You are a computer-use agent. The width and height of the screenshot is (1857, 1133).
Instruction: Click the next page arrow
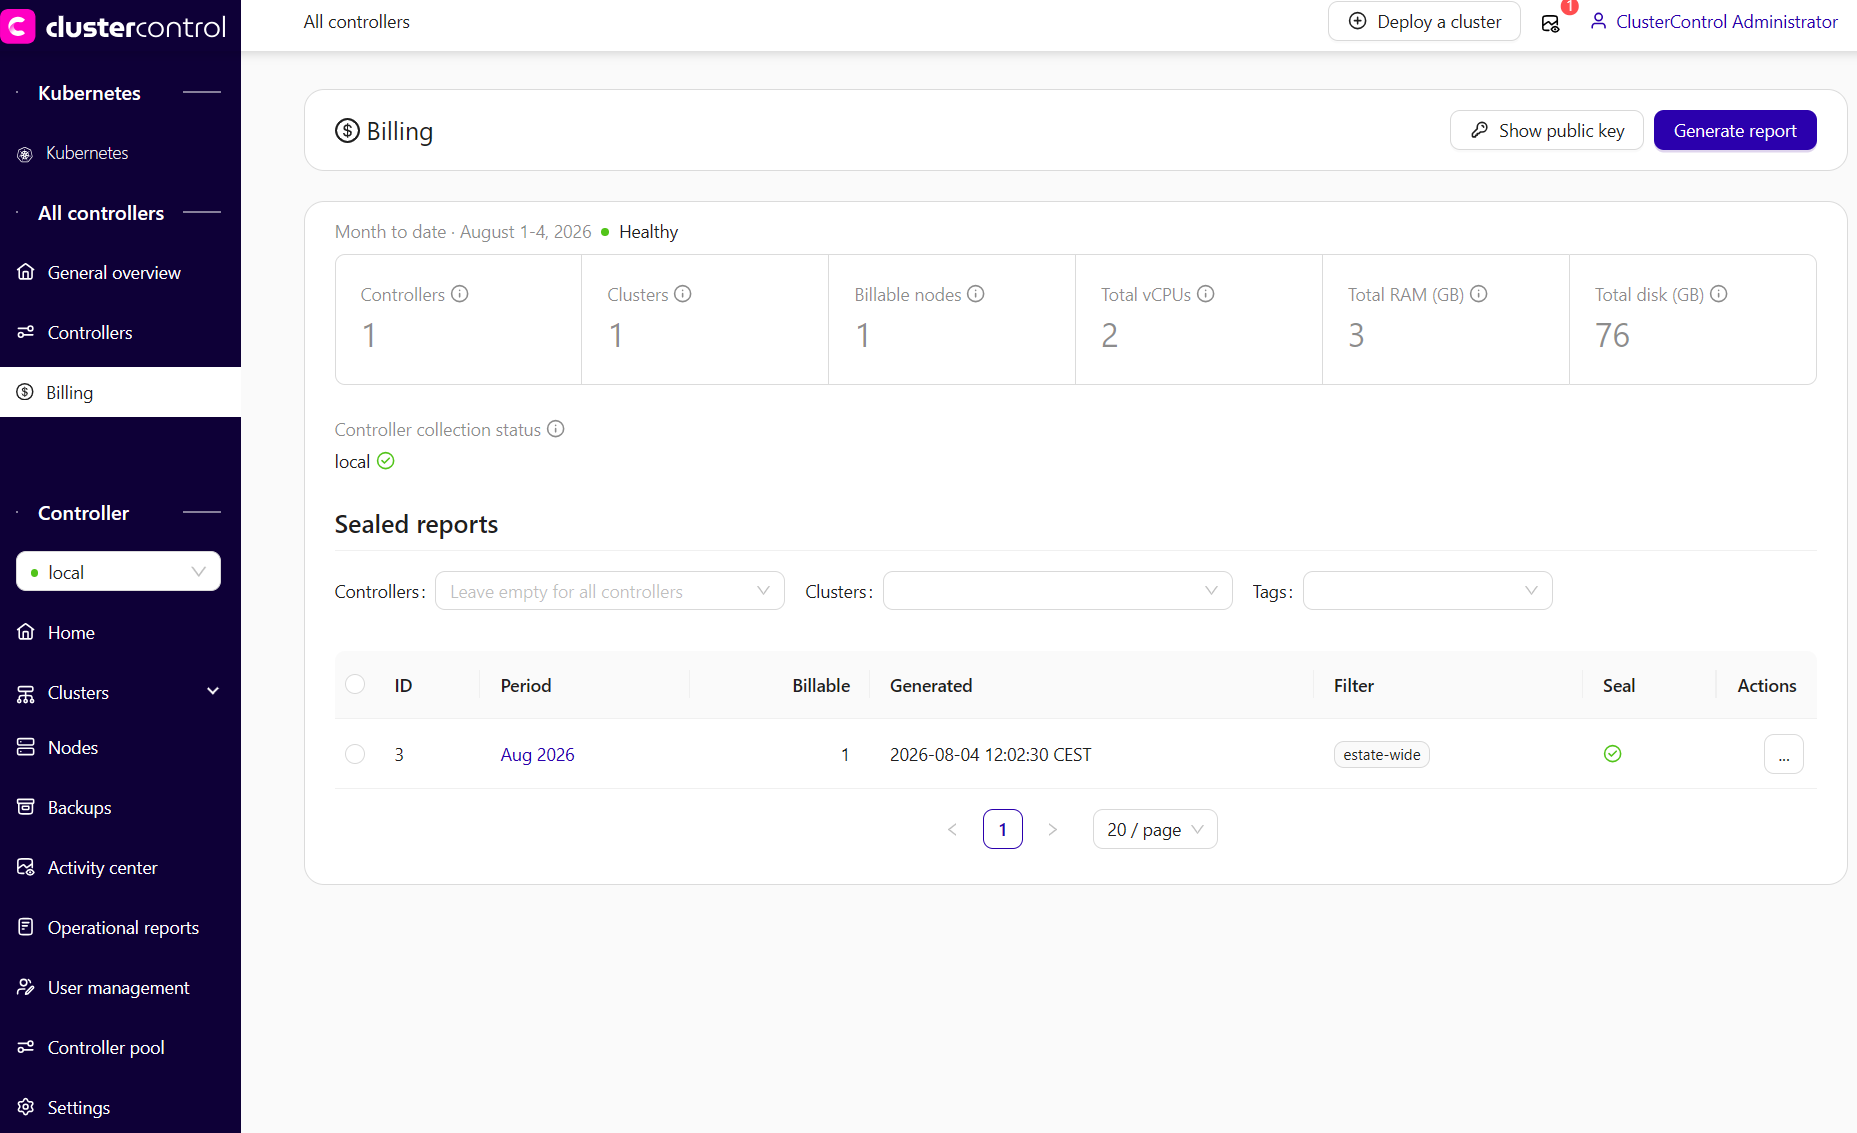[x=1052, y=829]
